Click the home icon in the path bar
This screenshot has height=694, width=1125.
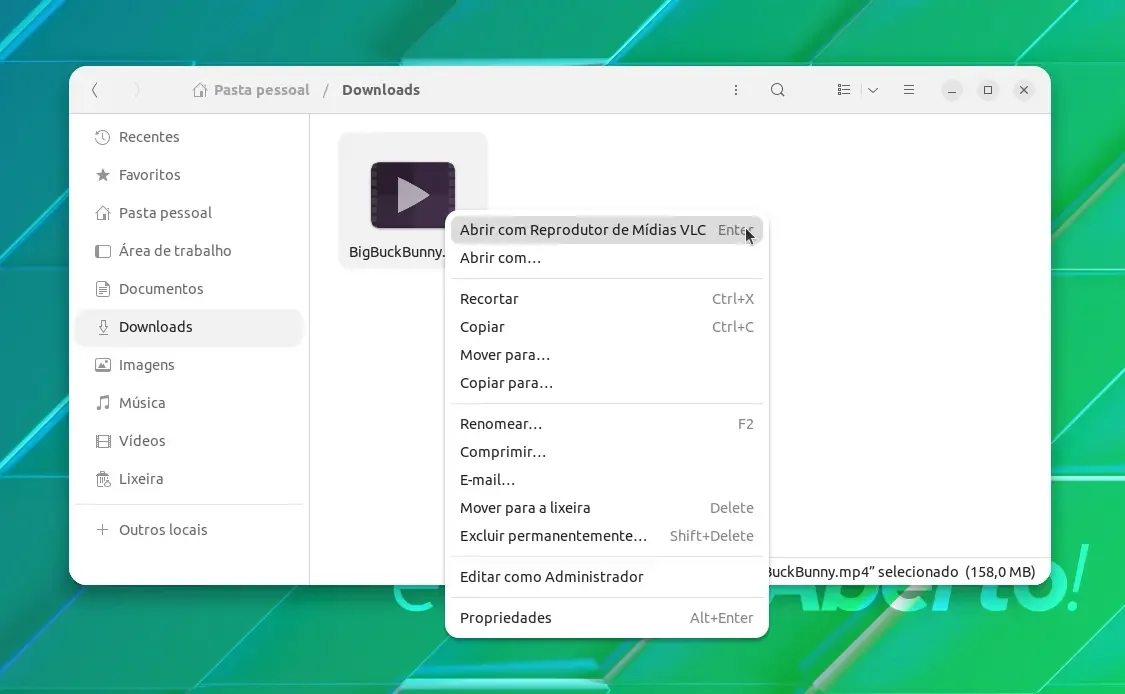click(x=199, y=90)
